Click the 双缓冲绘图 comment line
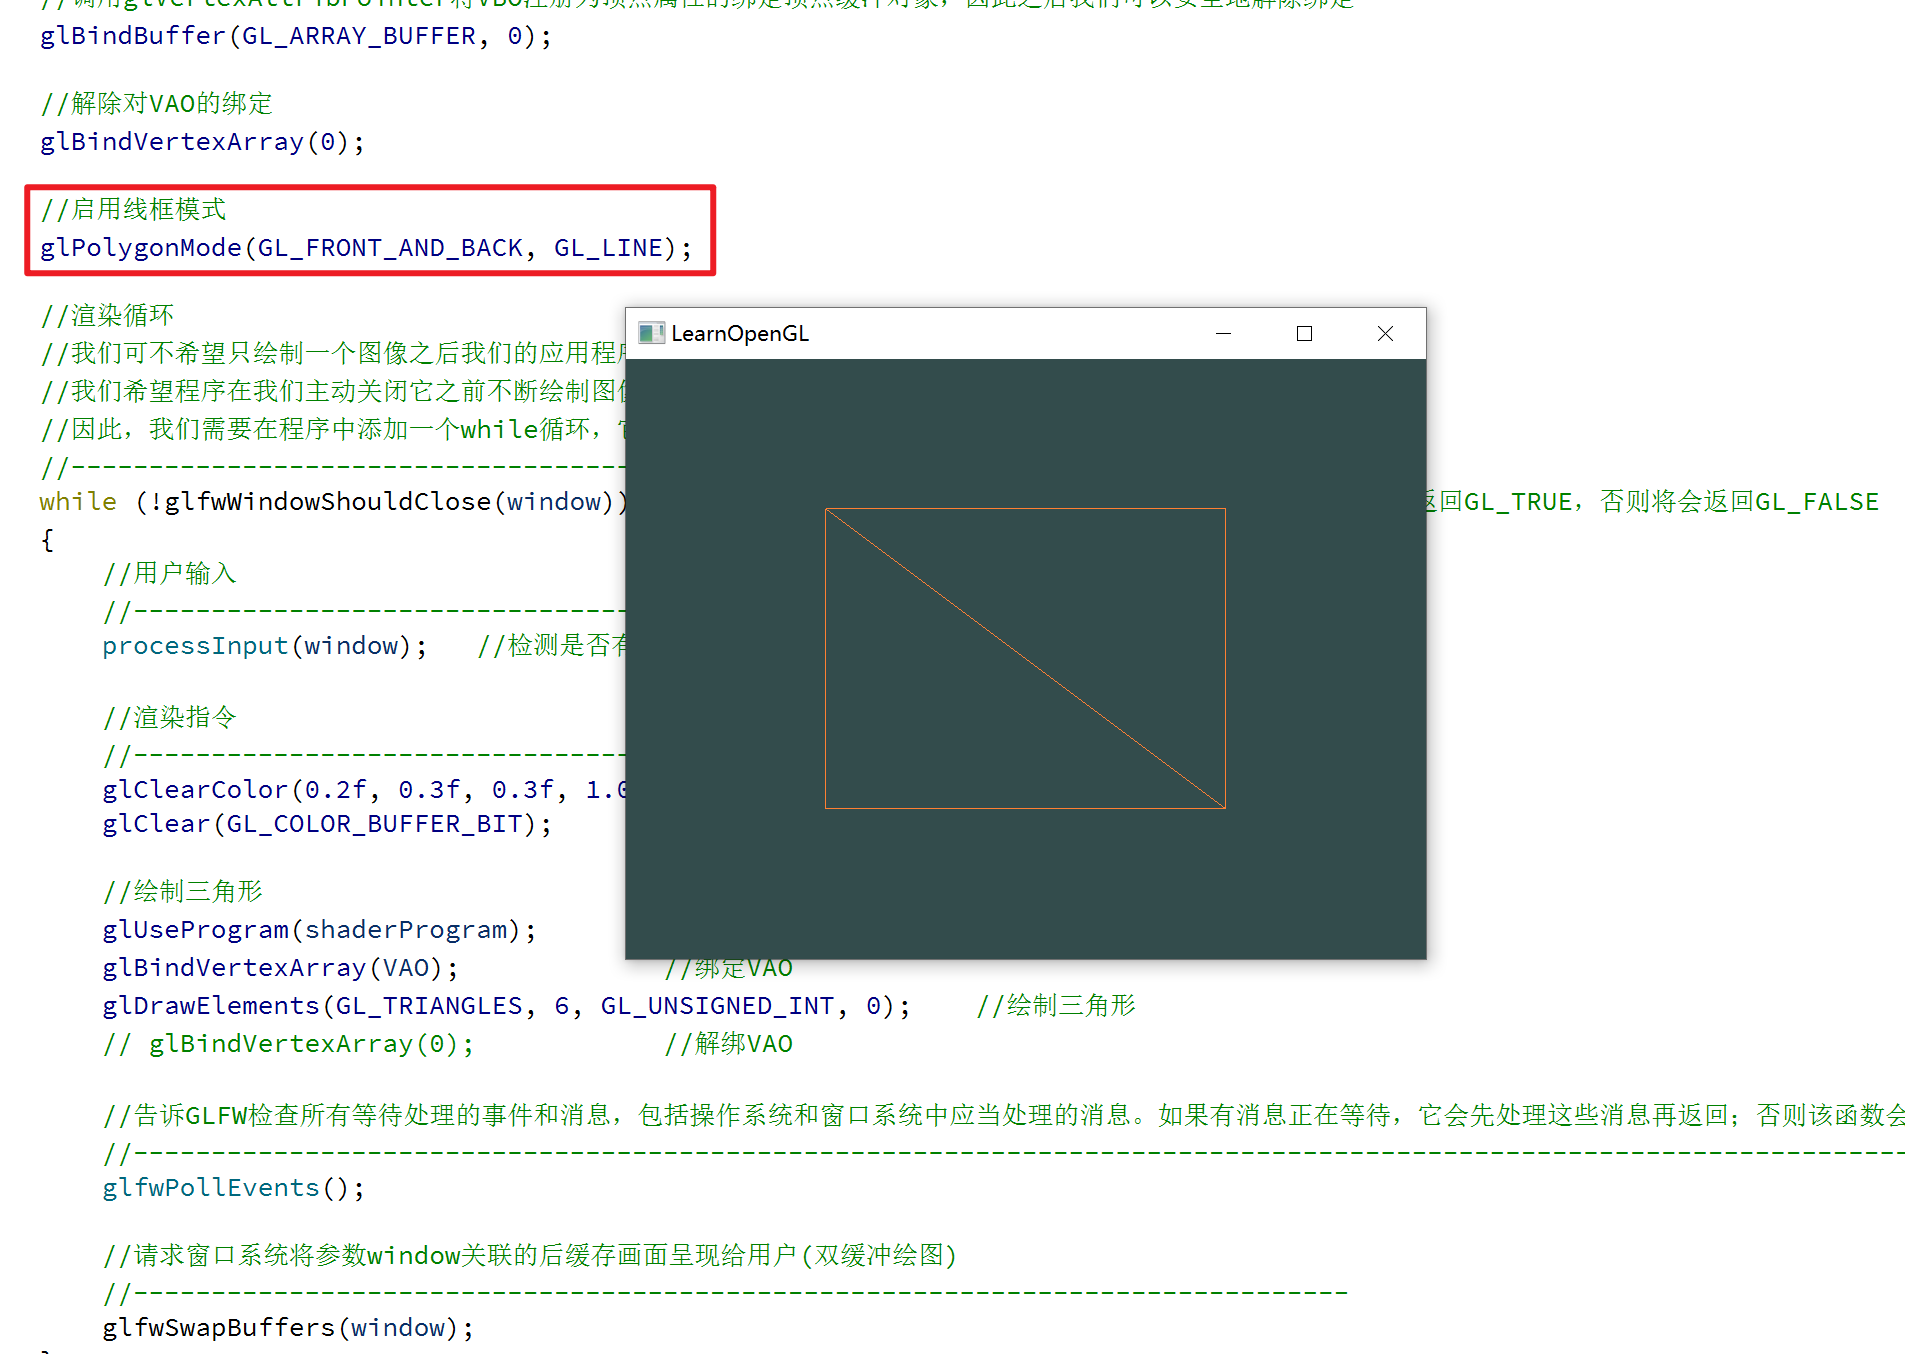This screenshot has height=1354, width=1905. [530, 1255]
